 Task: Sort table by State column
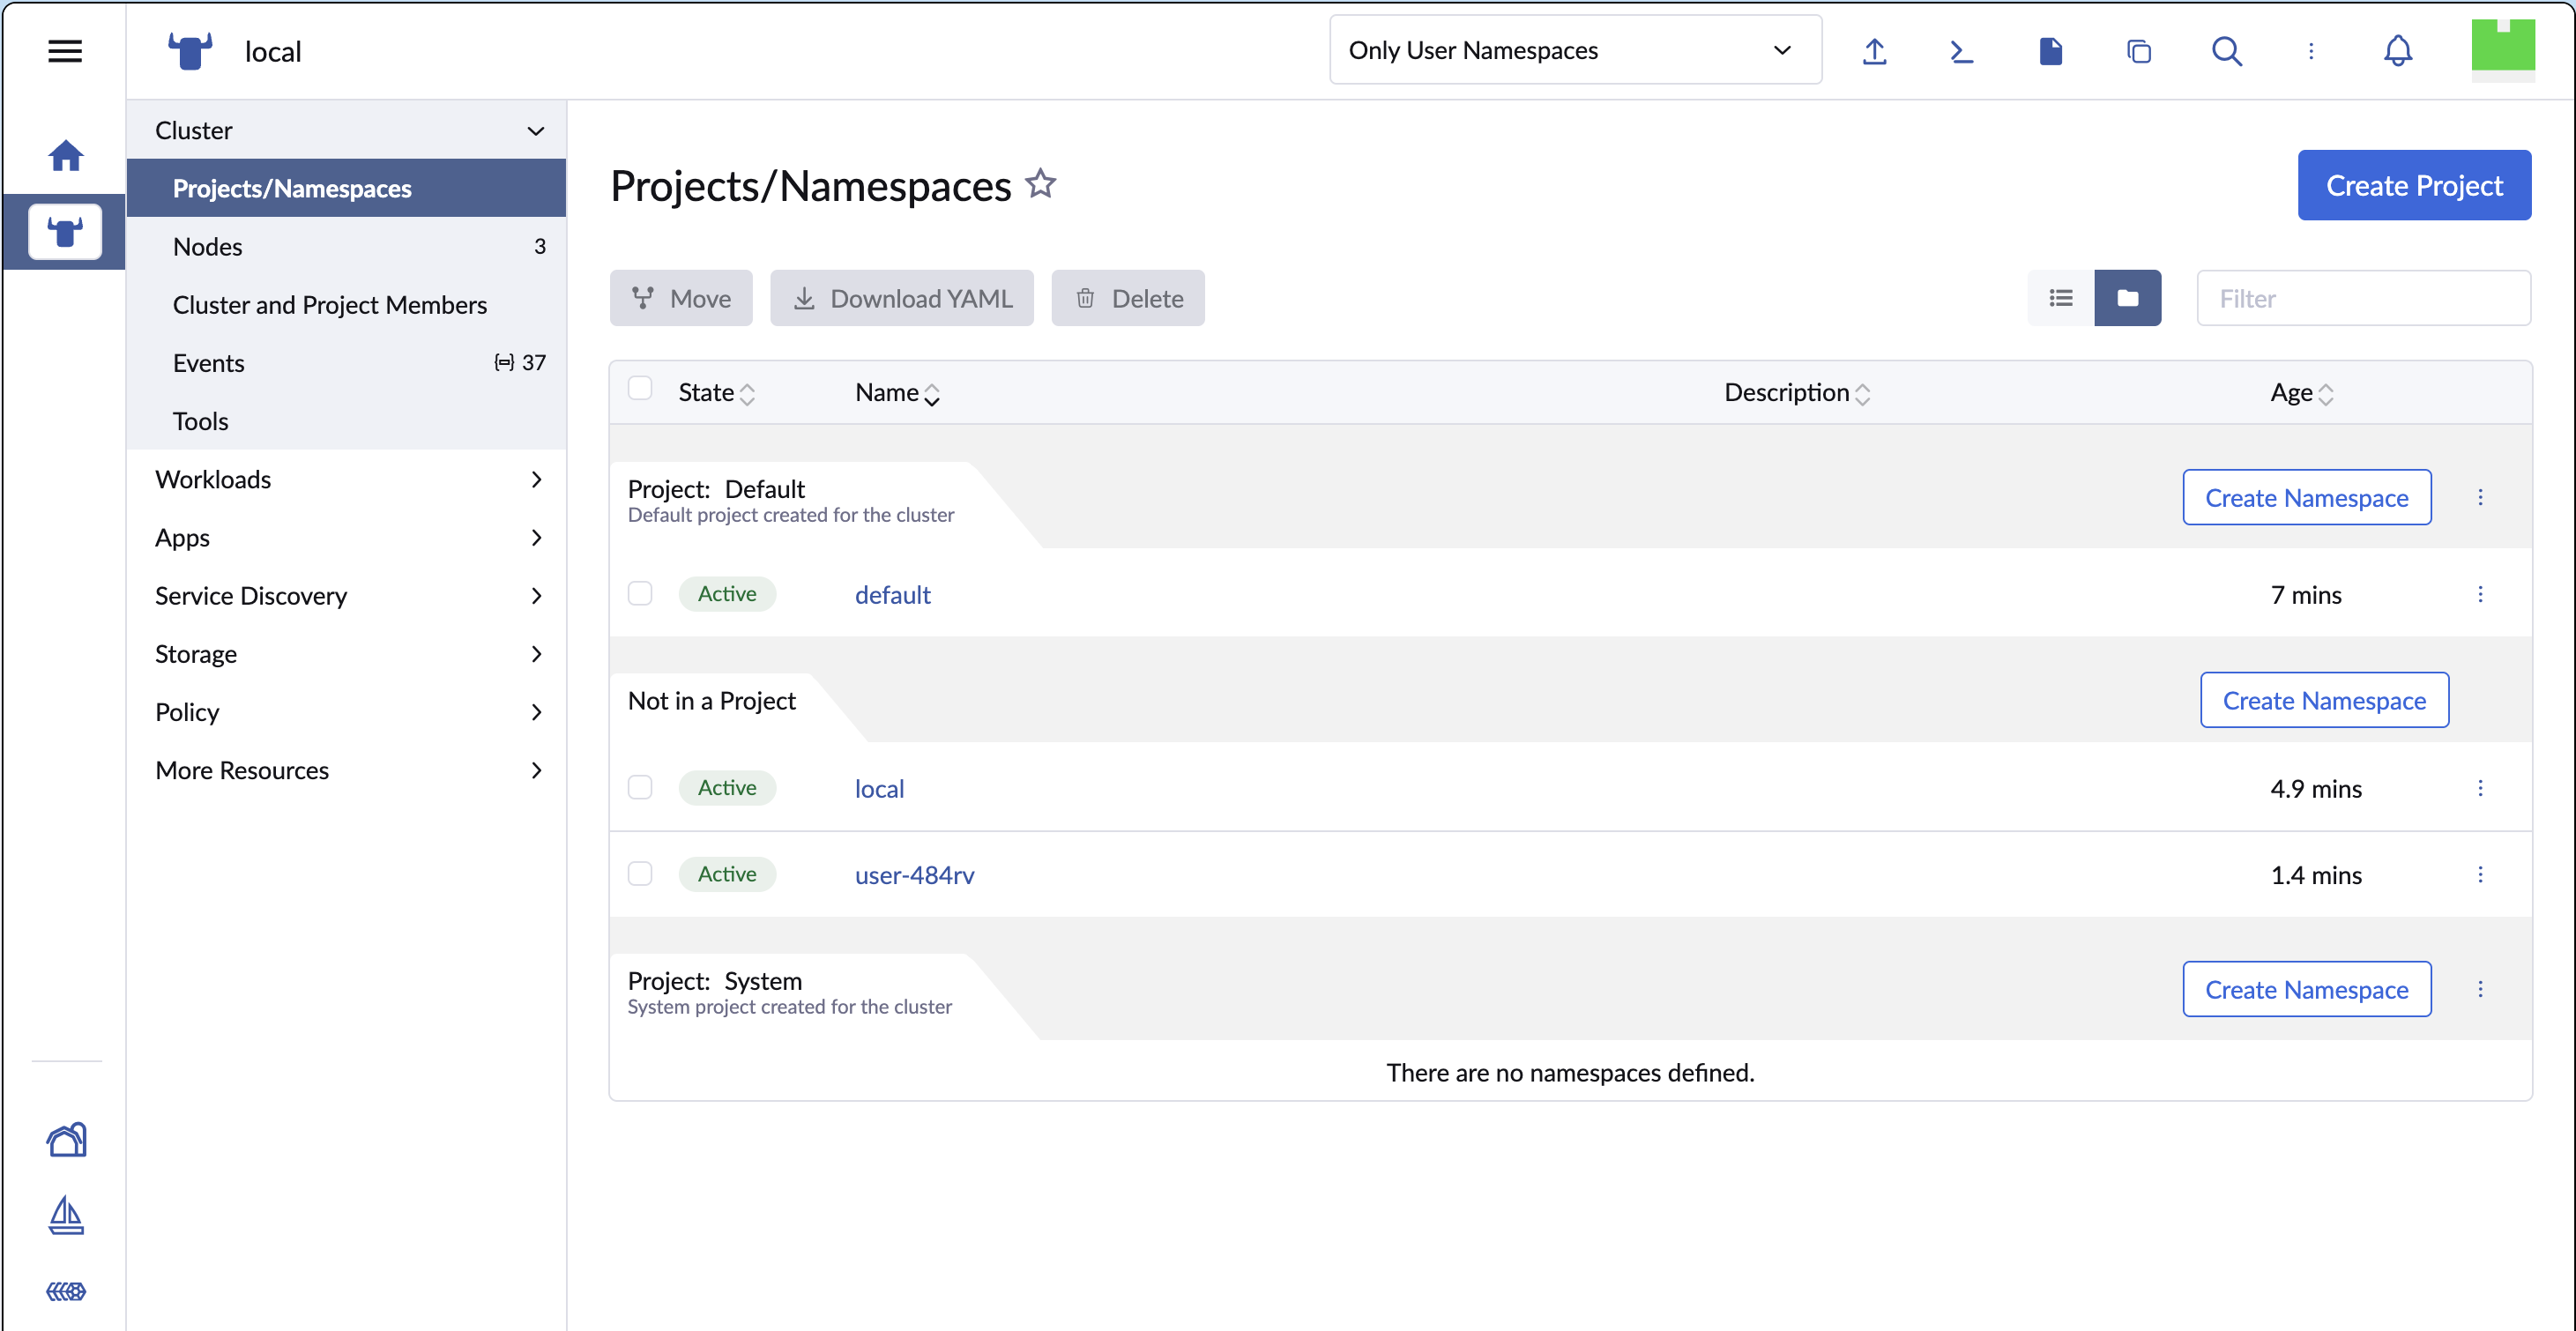point(716,393)
